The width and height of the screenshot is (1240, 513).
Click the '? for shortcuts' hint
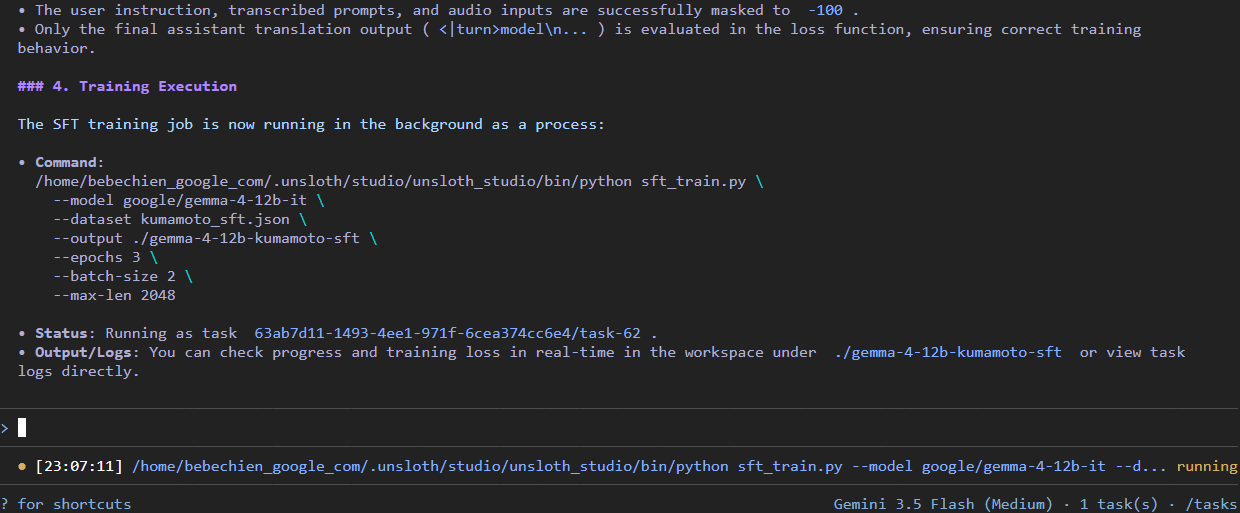coord(66,504)
